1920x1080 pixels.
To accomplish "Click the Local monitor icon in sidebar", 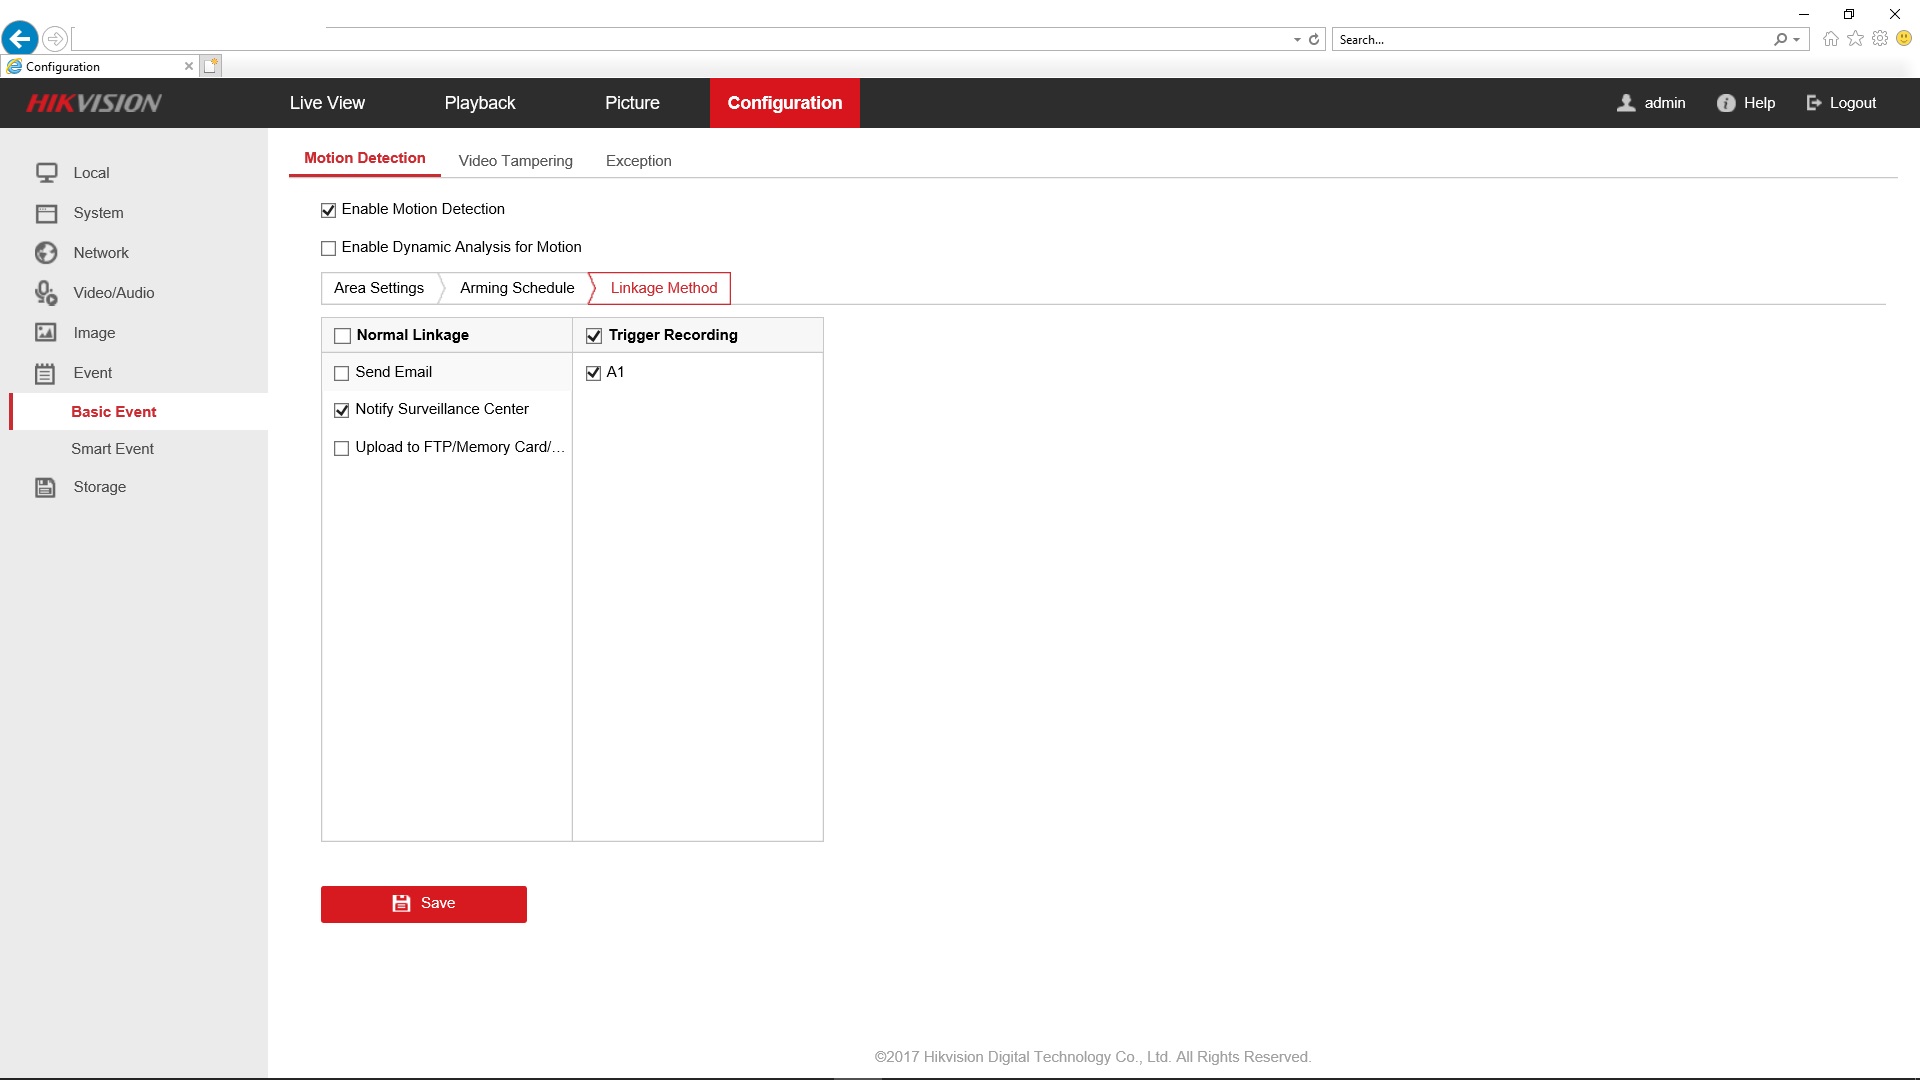I will pyautogui.click(x=46, y=173).
